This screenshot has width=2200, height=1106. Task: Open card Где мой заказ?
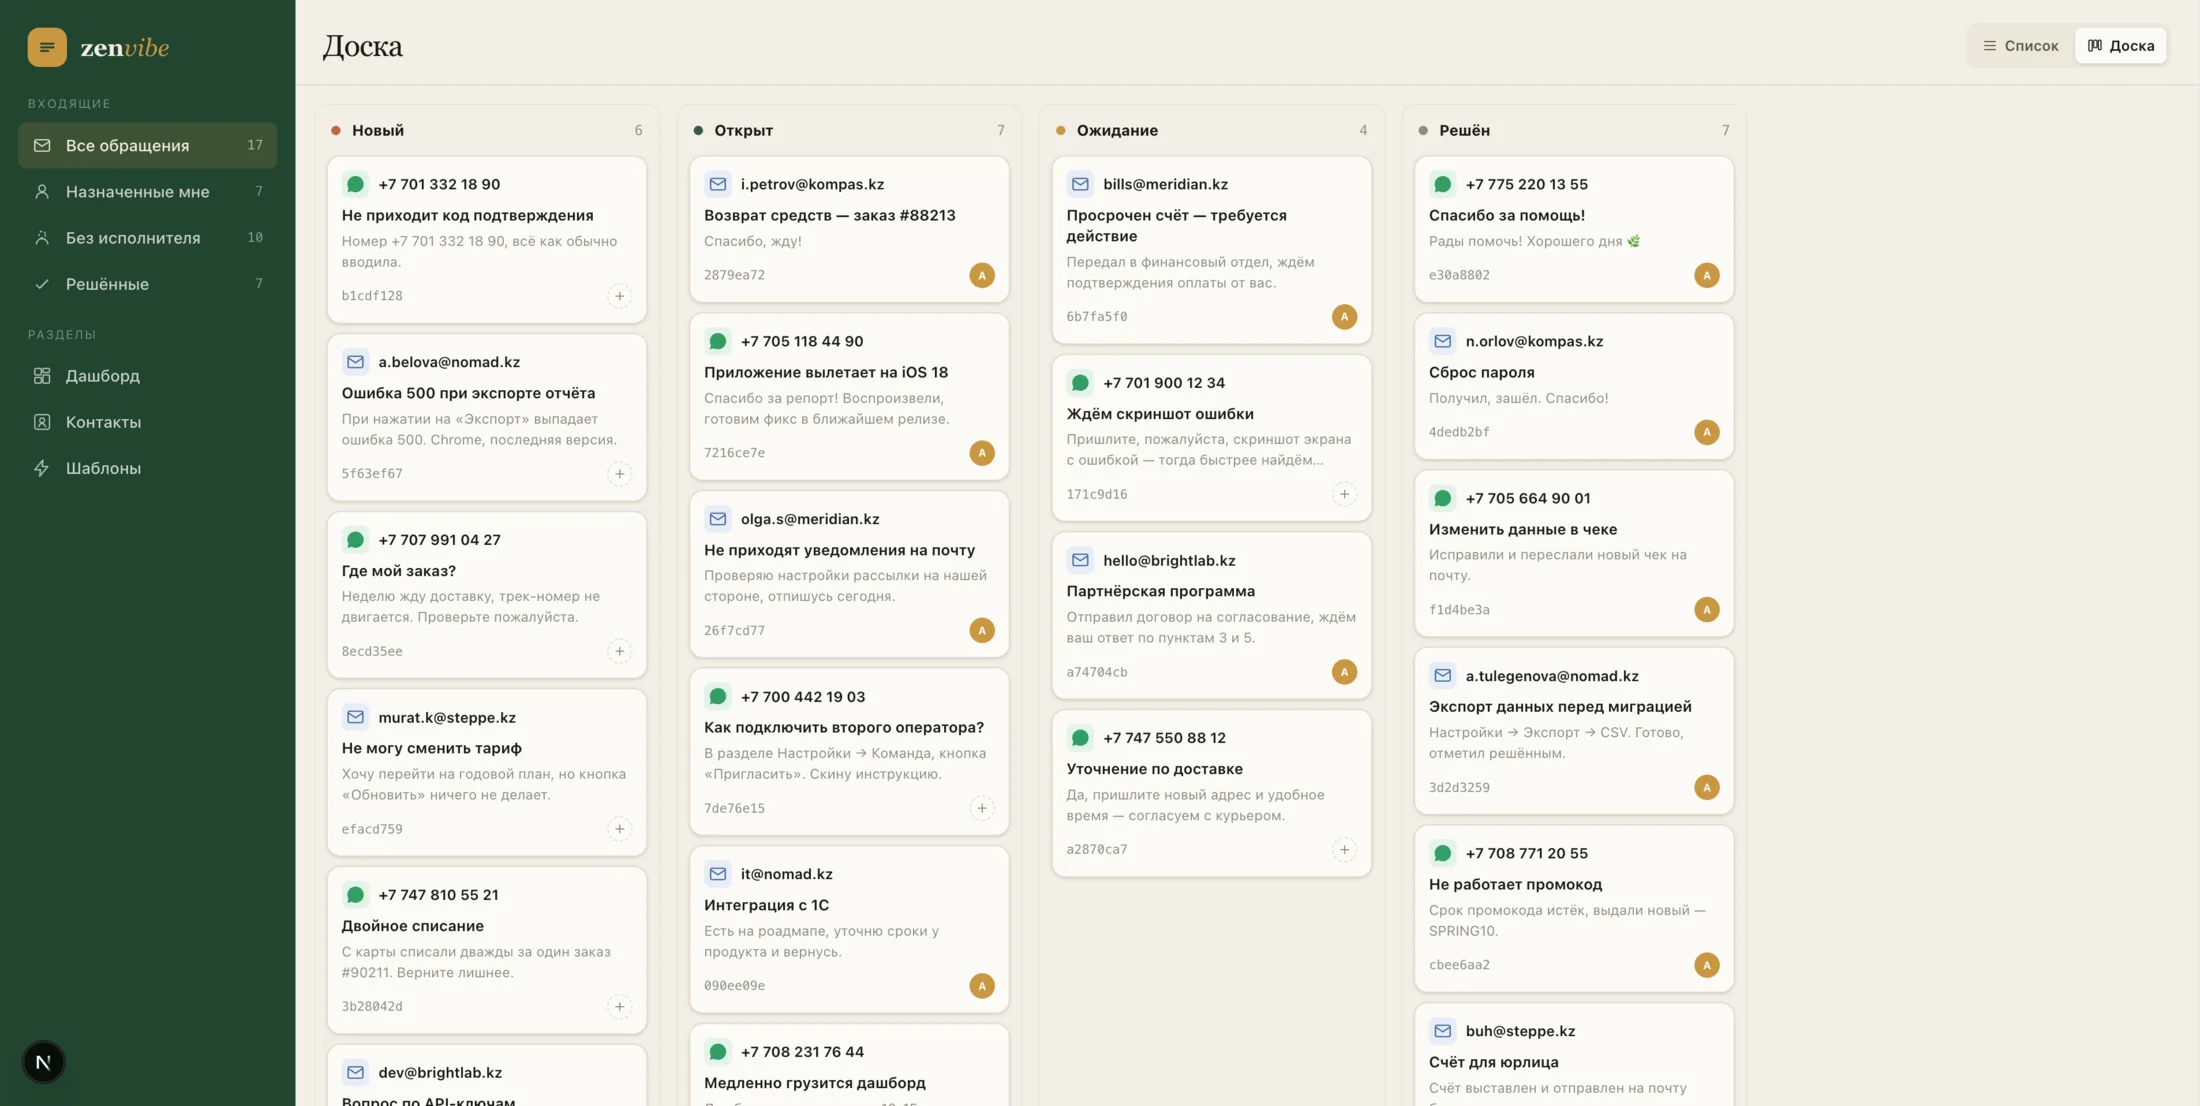[x=487, y=595]
